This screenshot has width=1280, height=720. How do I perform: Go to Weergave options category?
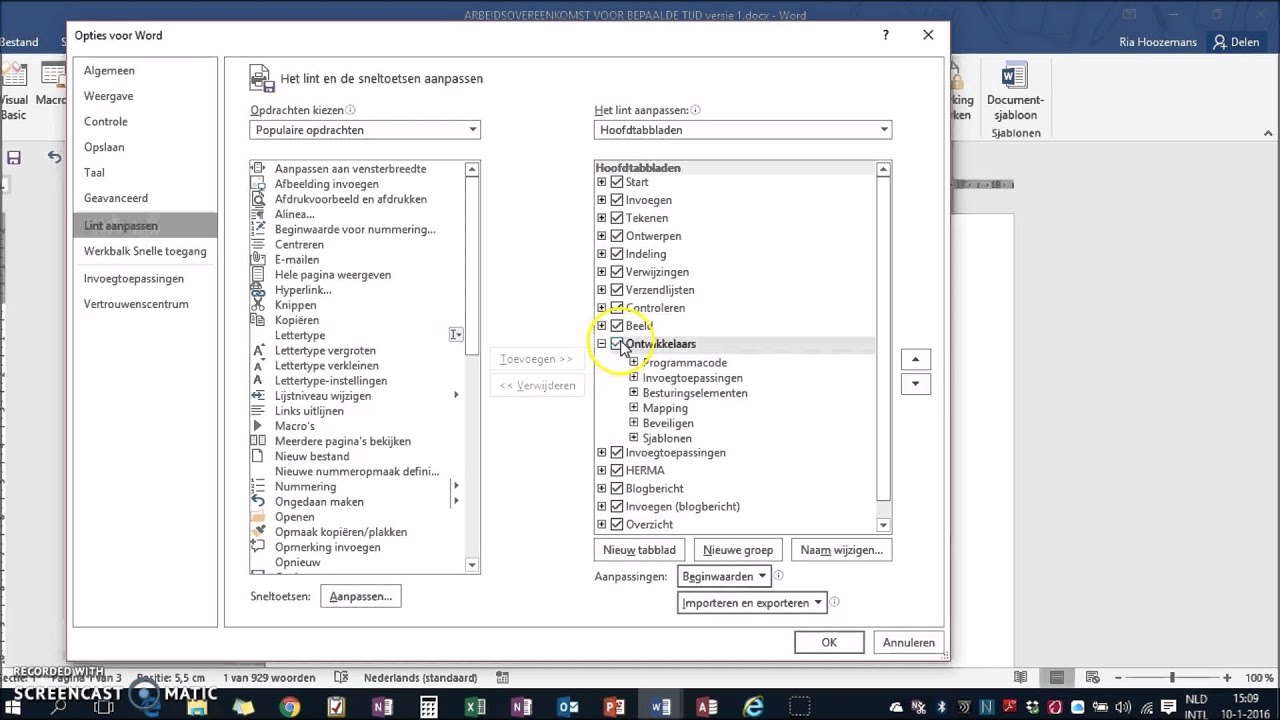(108, 96)
